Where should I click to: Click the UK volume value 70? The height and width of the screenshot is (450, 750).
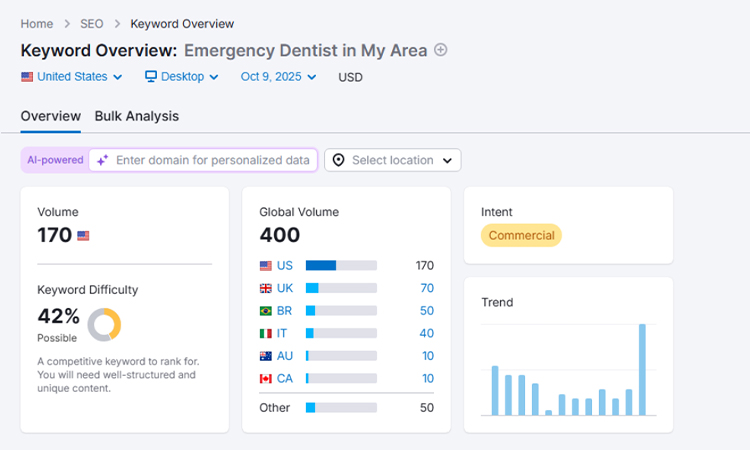tap(427, 288)
